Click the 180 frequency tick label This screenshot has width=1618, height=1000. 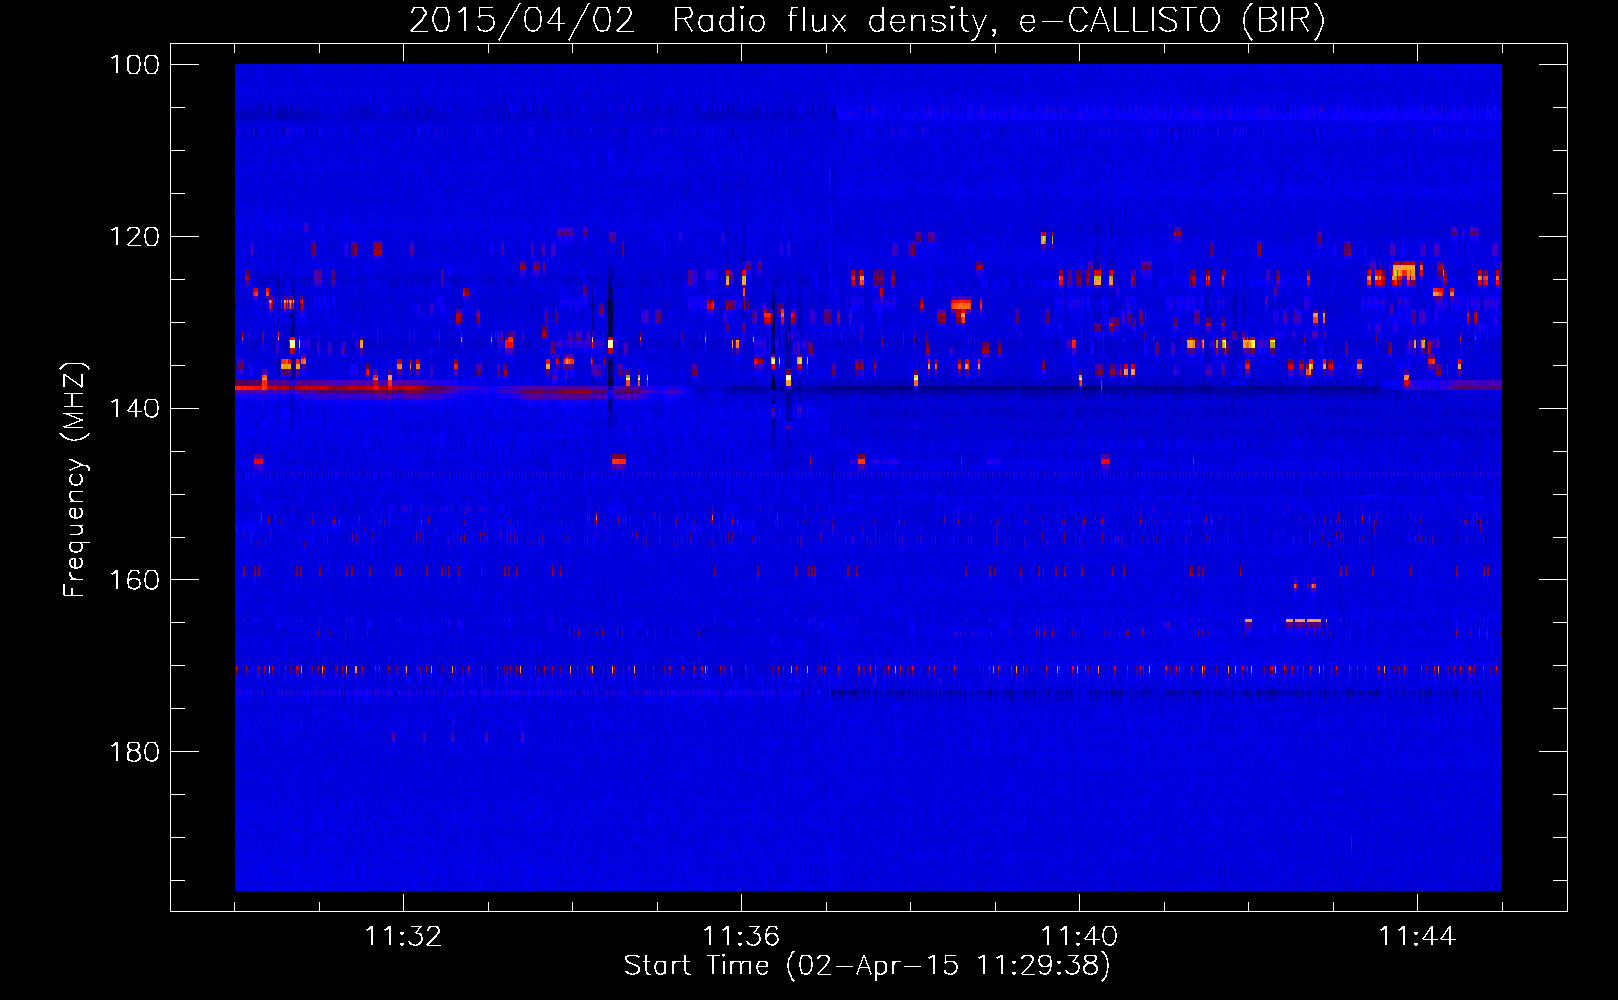(x=134, y=752)
